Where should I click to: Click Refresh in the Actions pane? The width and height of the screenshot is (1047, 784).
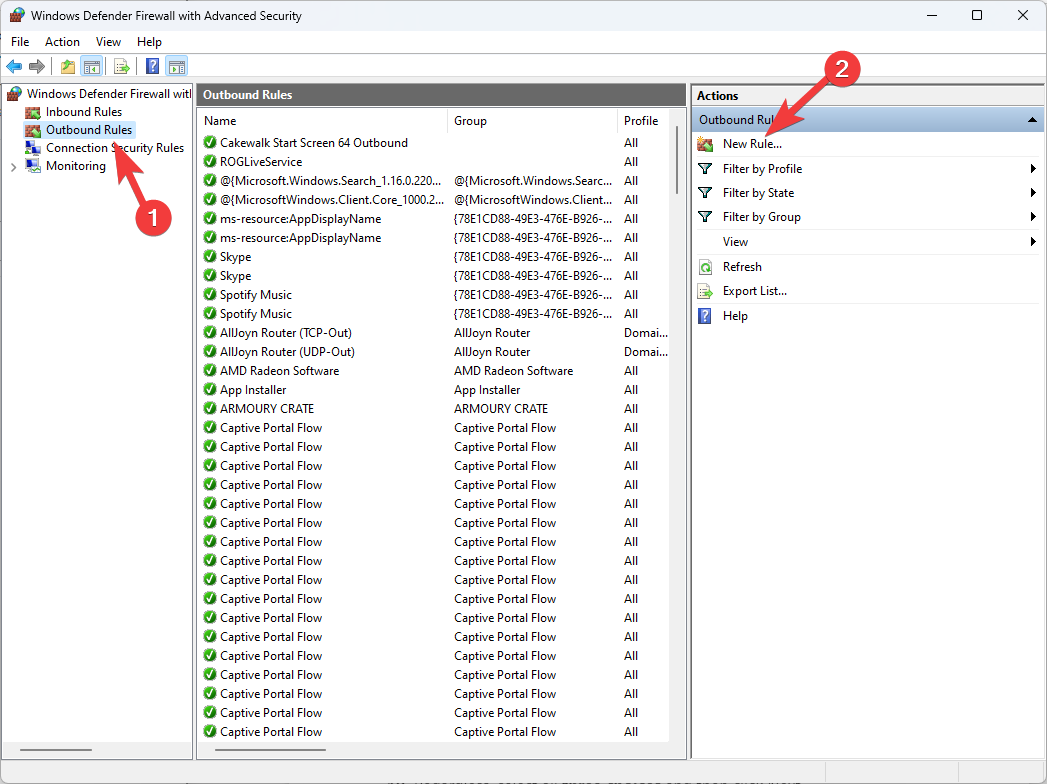pos(742,267)
